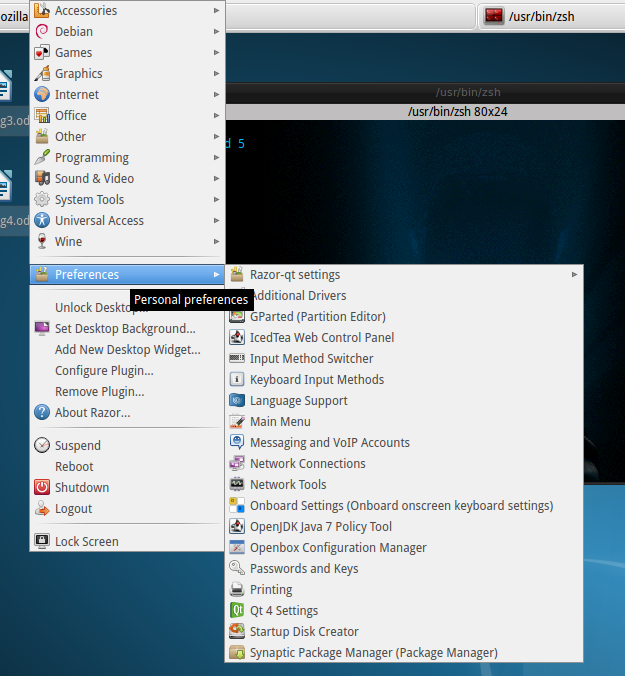The width and height of the screenshot is (625, 676).
Task: Choose Suspend from the menu
Action: pos(127,445)
